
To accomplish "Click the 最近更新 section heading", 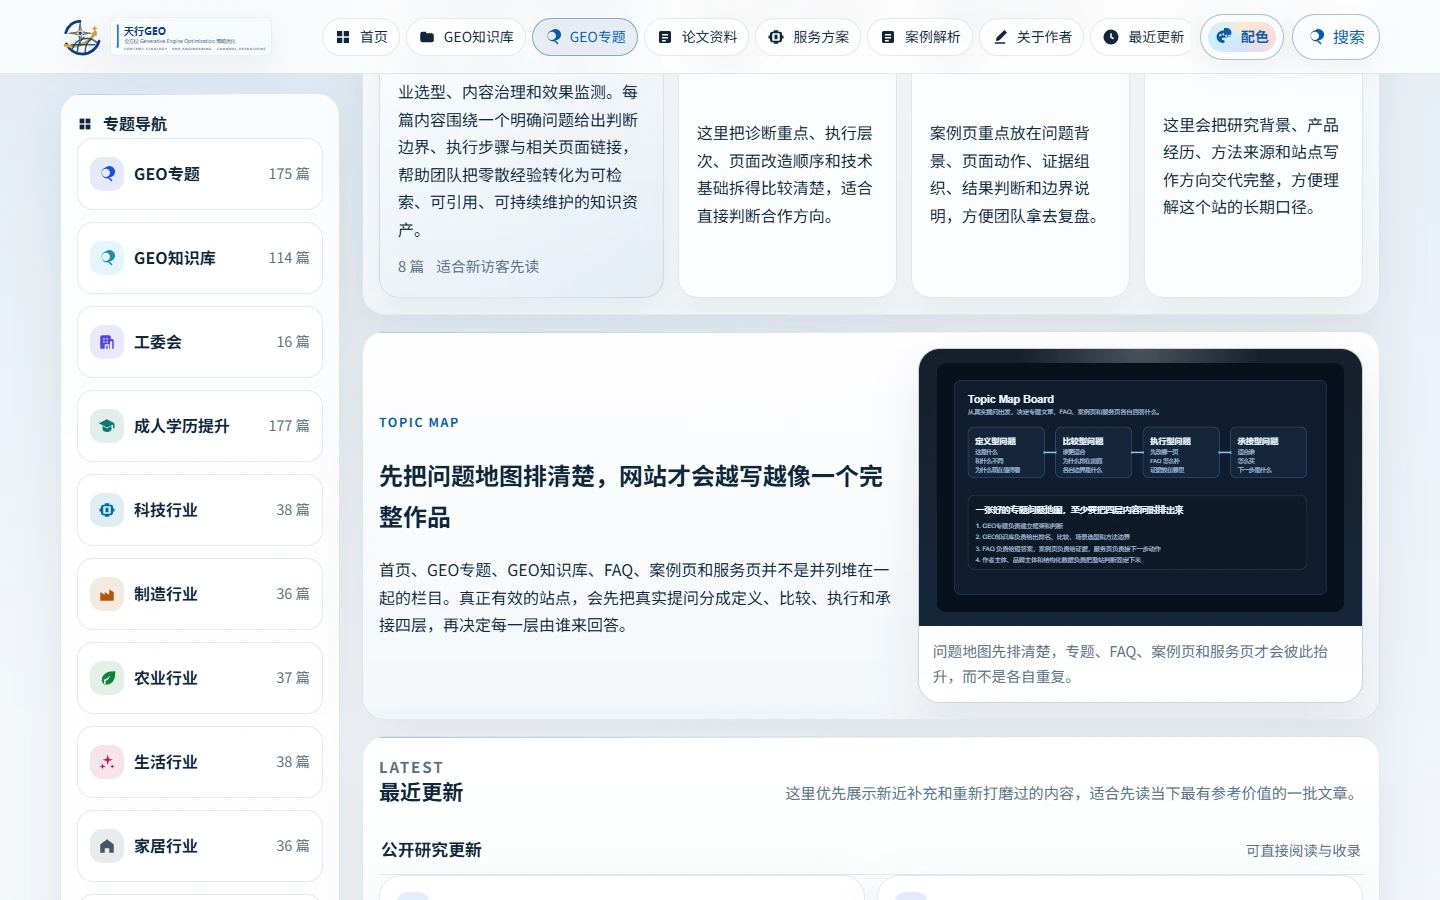I will click(421, 793).
